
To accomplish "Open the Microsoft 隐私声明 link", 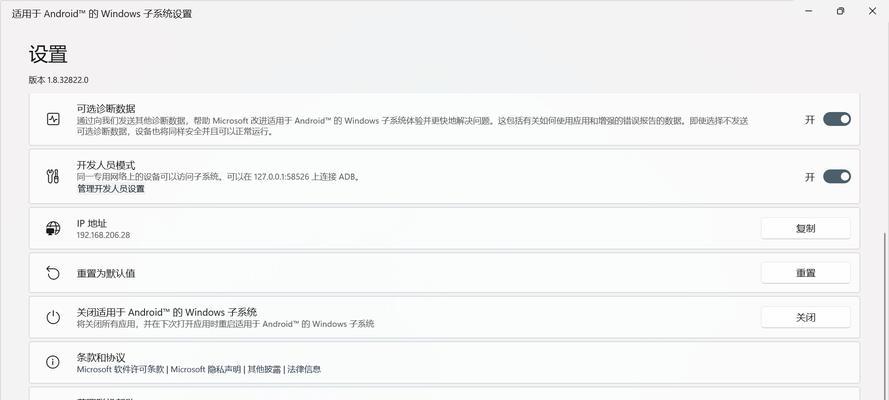I will 206,369.
